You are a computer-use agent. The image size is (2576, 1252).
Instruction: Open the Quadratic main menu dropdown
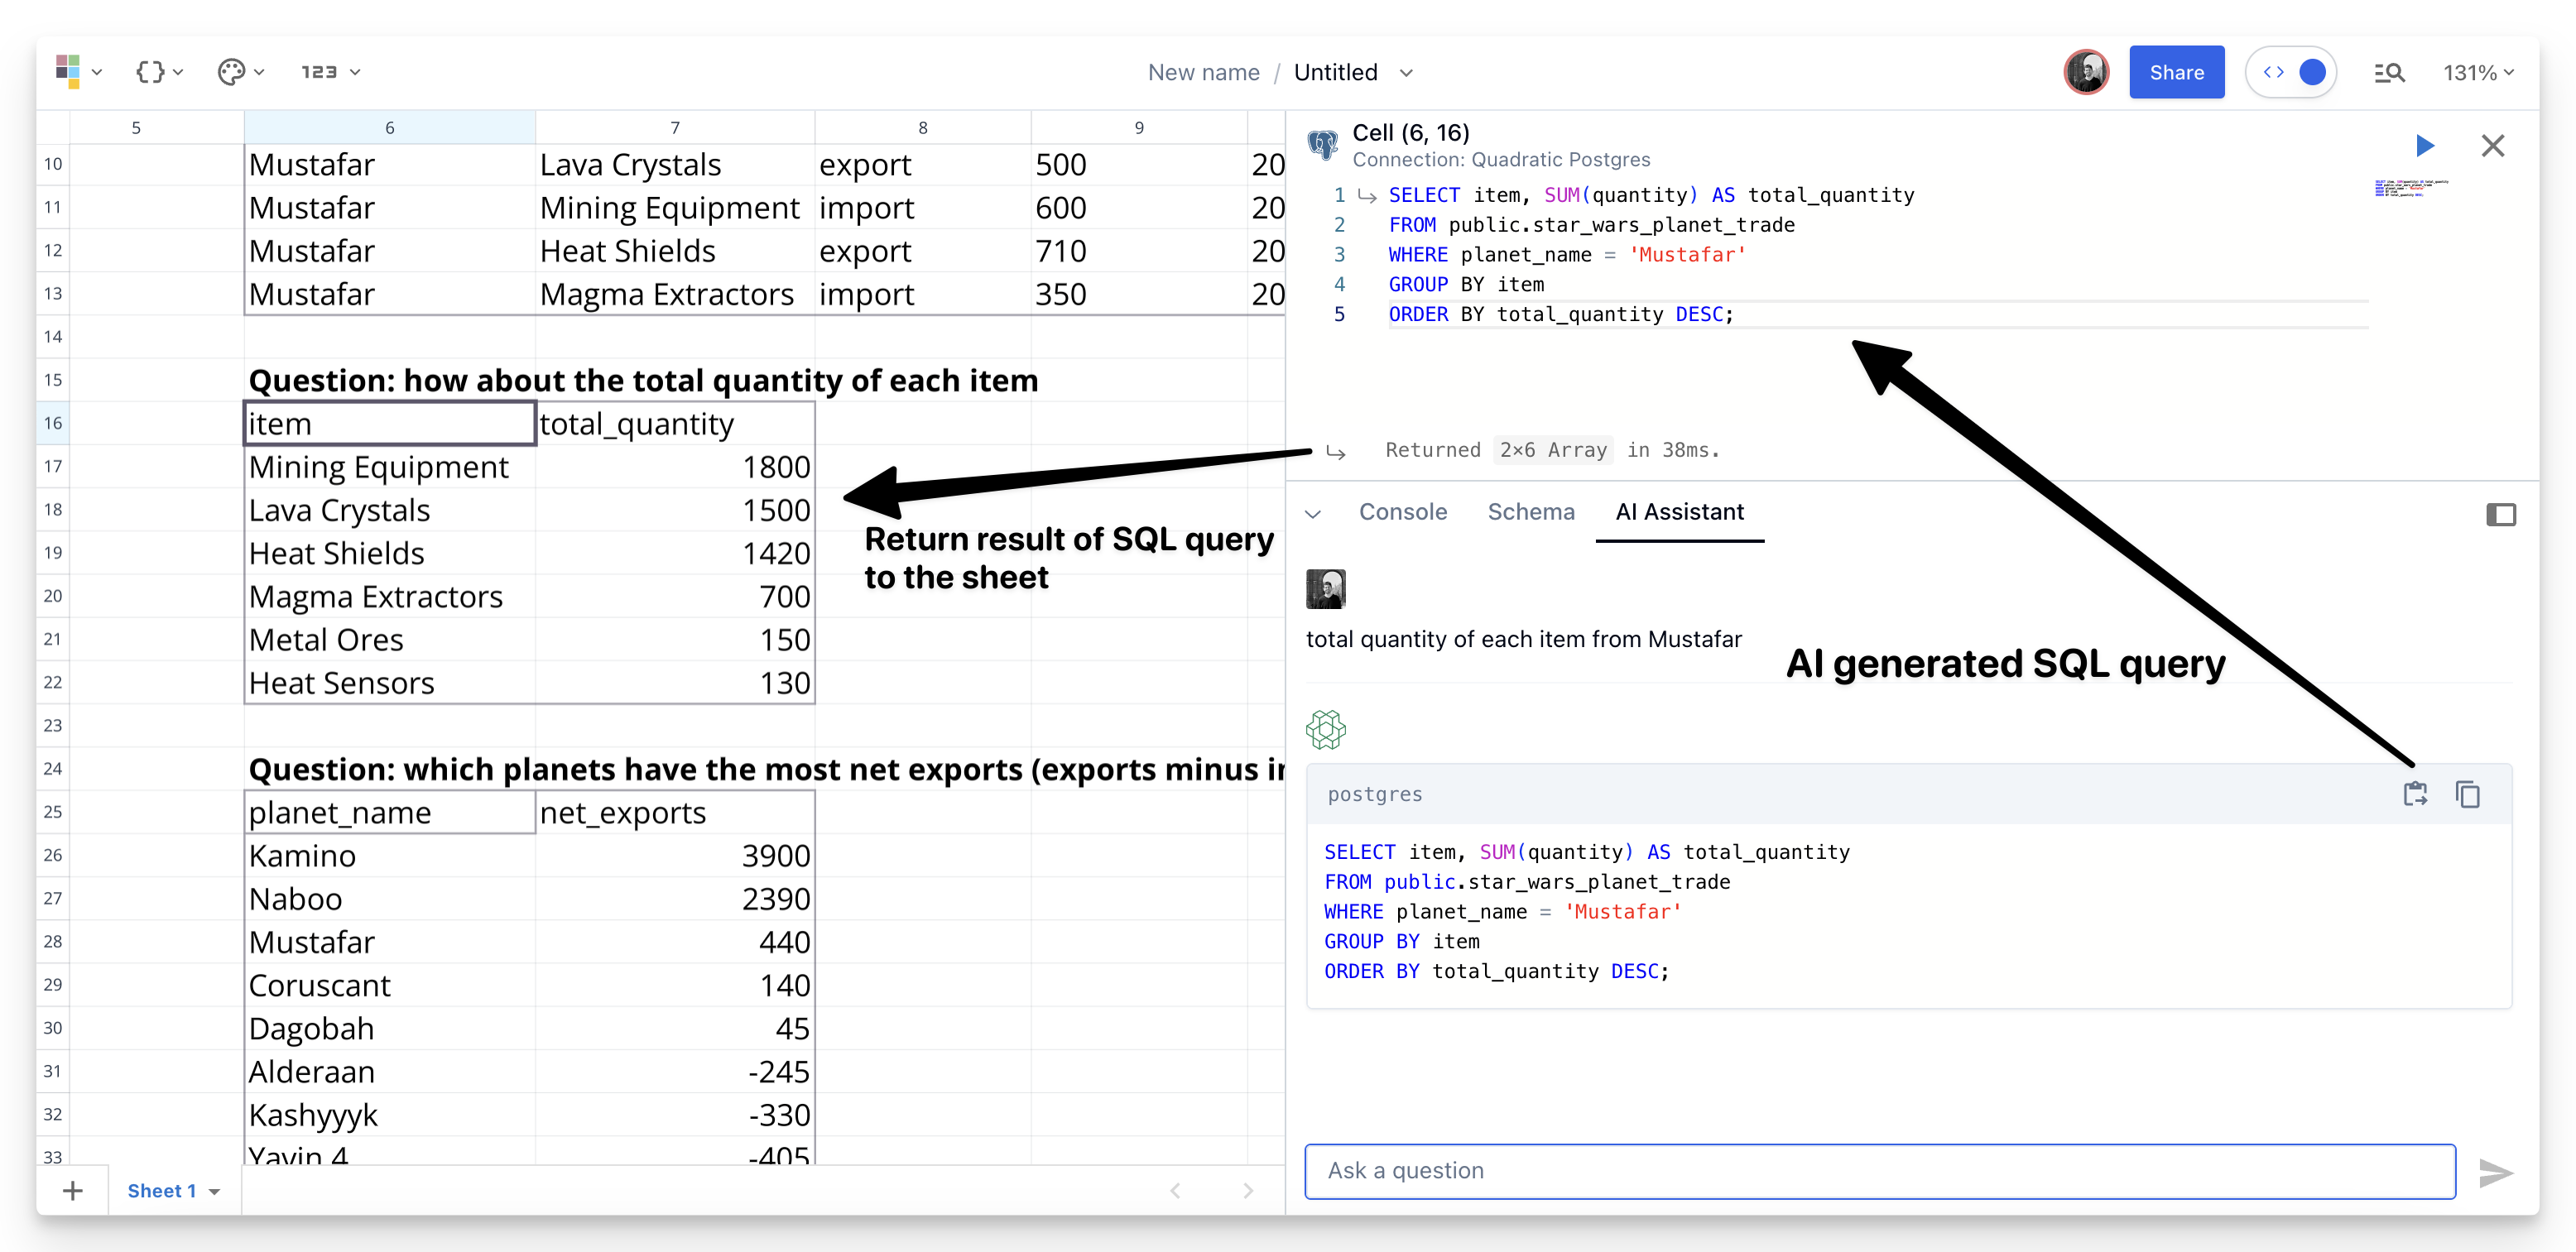click(x=79, y=72)
